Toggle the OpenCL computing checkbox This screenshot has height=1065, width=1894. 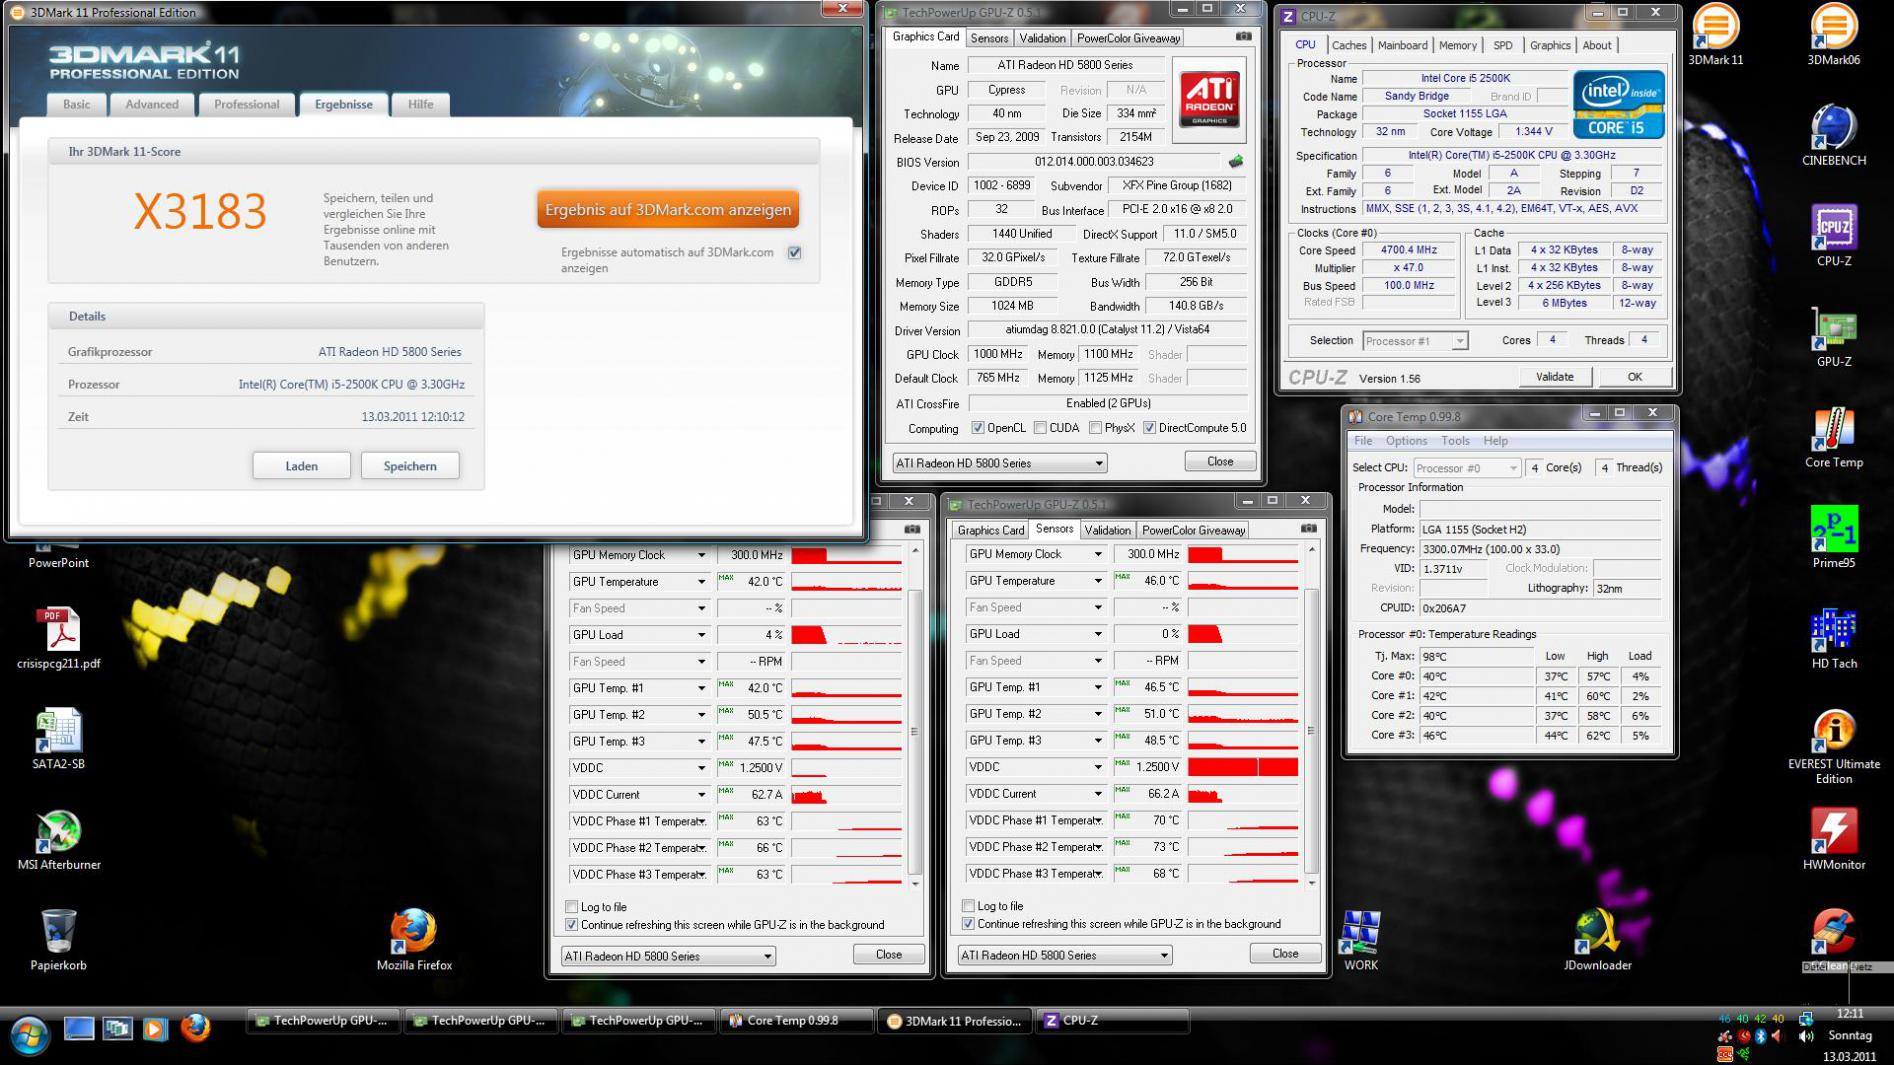978,428
